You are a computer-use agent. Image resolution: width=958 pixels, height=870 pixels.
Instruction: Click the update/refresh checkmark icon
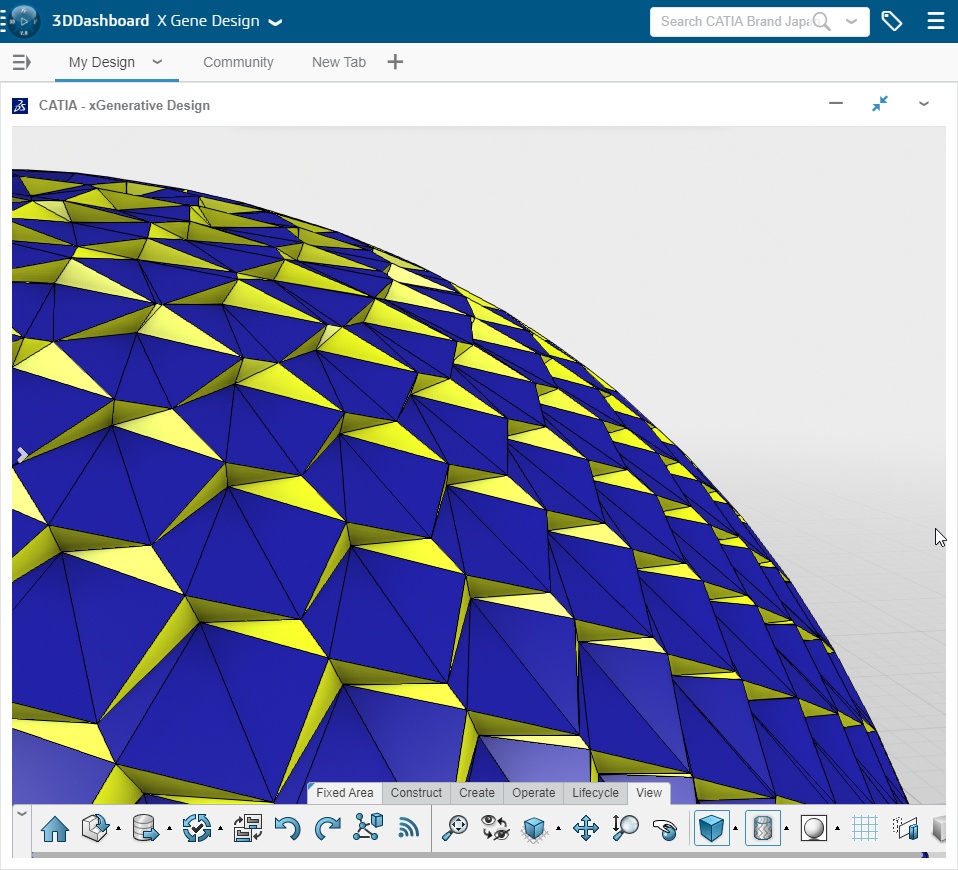(197, 828)
